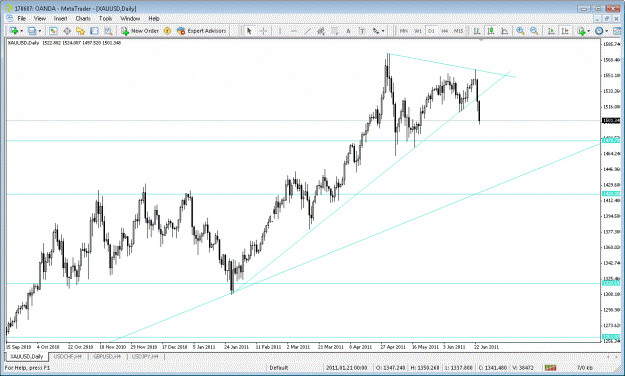
Task: Click the Profiles toolbar icon
Action: 32,31
